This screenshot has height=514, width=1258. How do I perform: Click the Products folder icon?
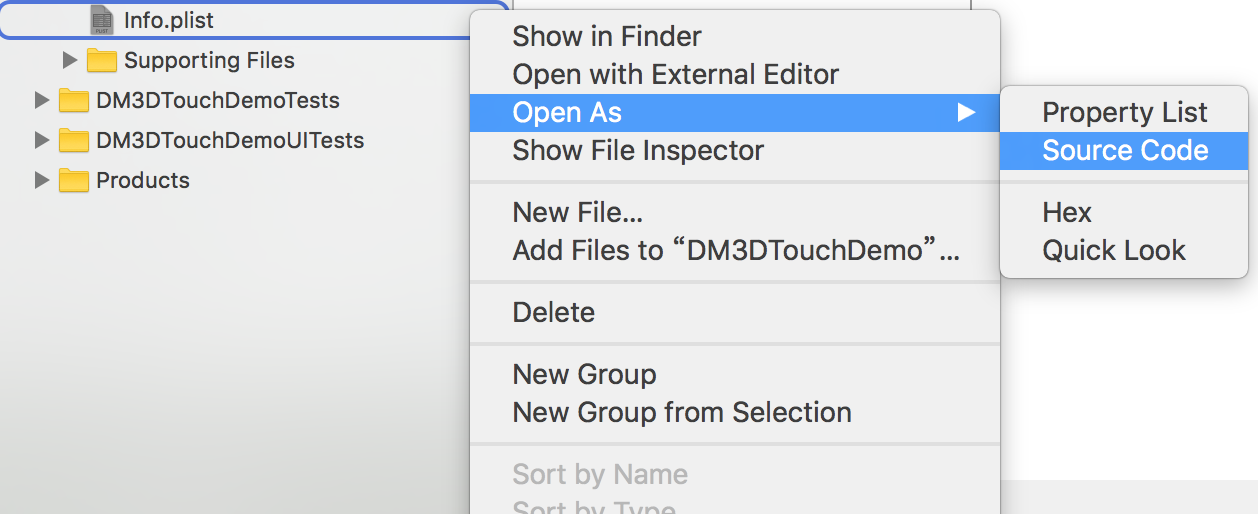pyautogui.click(x=74, y=181)
